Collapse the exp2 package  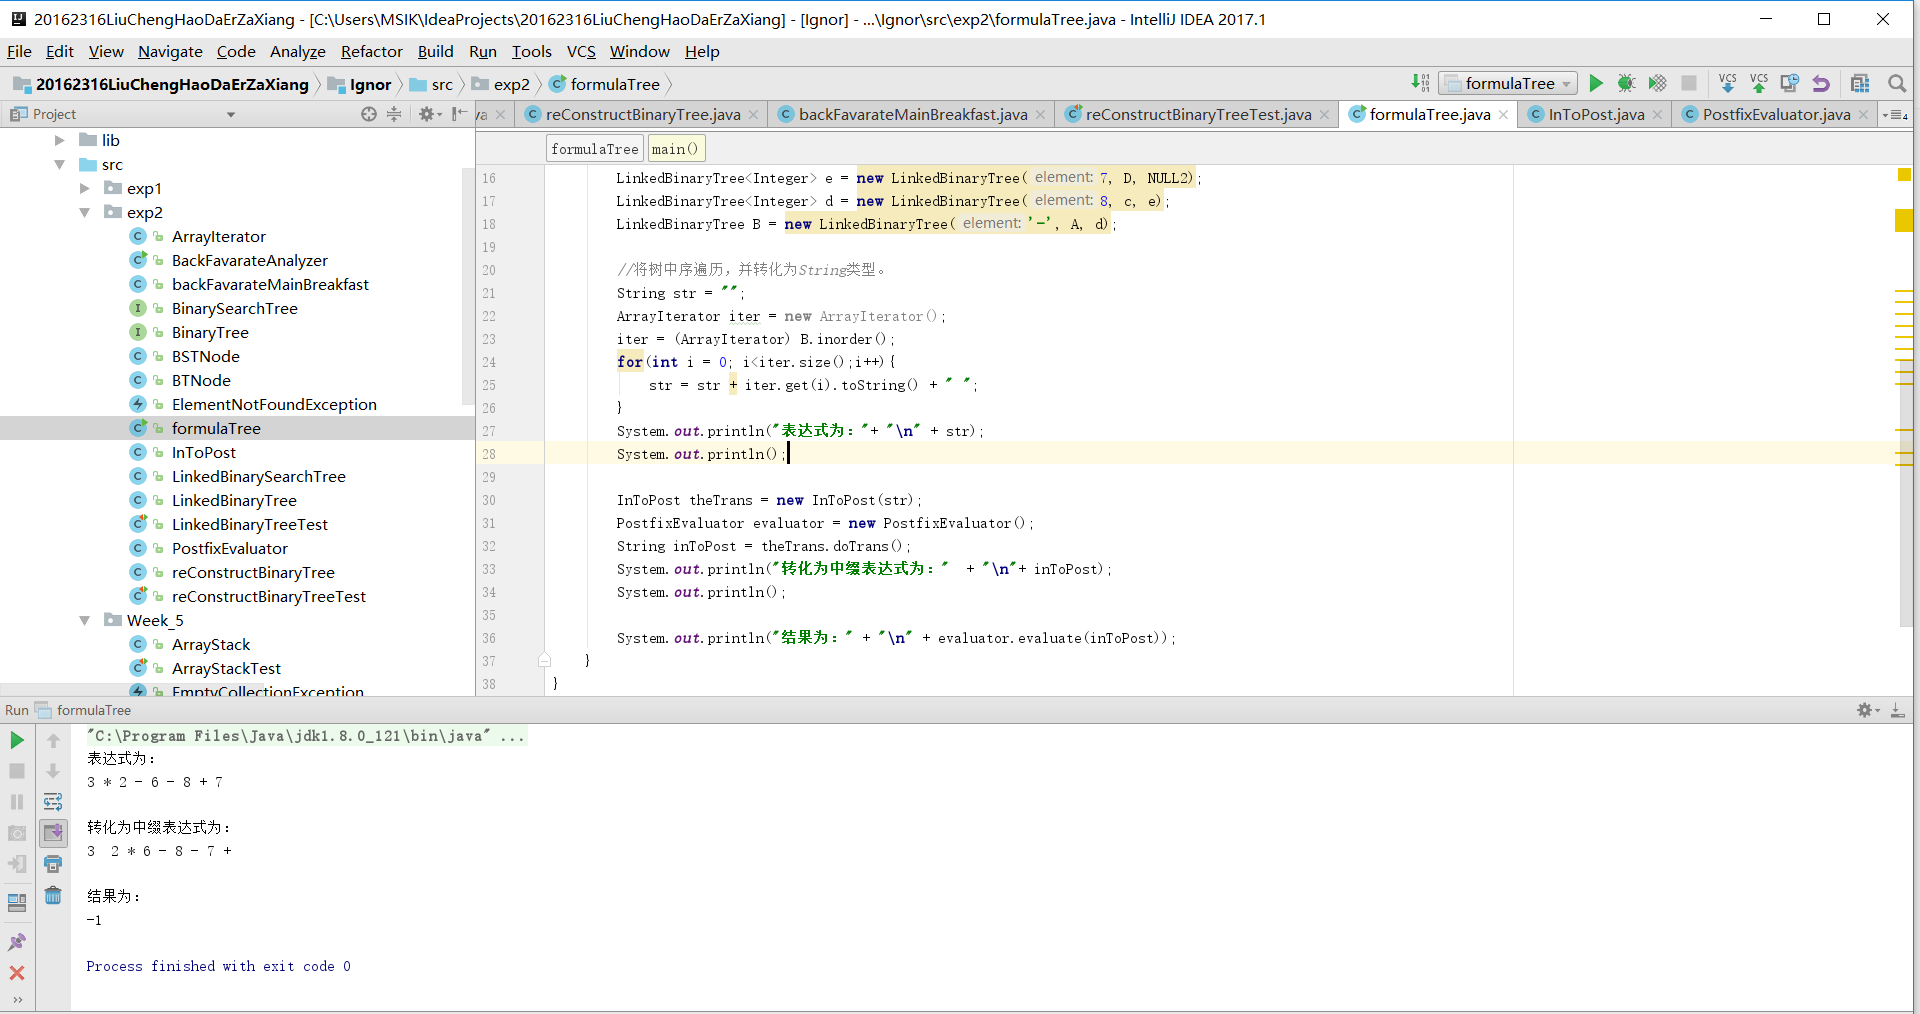[x=85, y=212]
